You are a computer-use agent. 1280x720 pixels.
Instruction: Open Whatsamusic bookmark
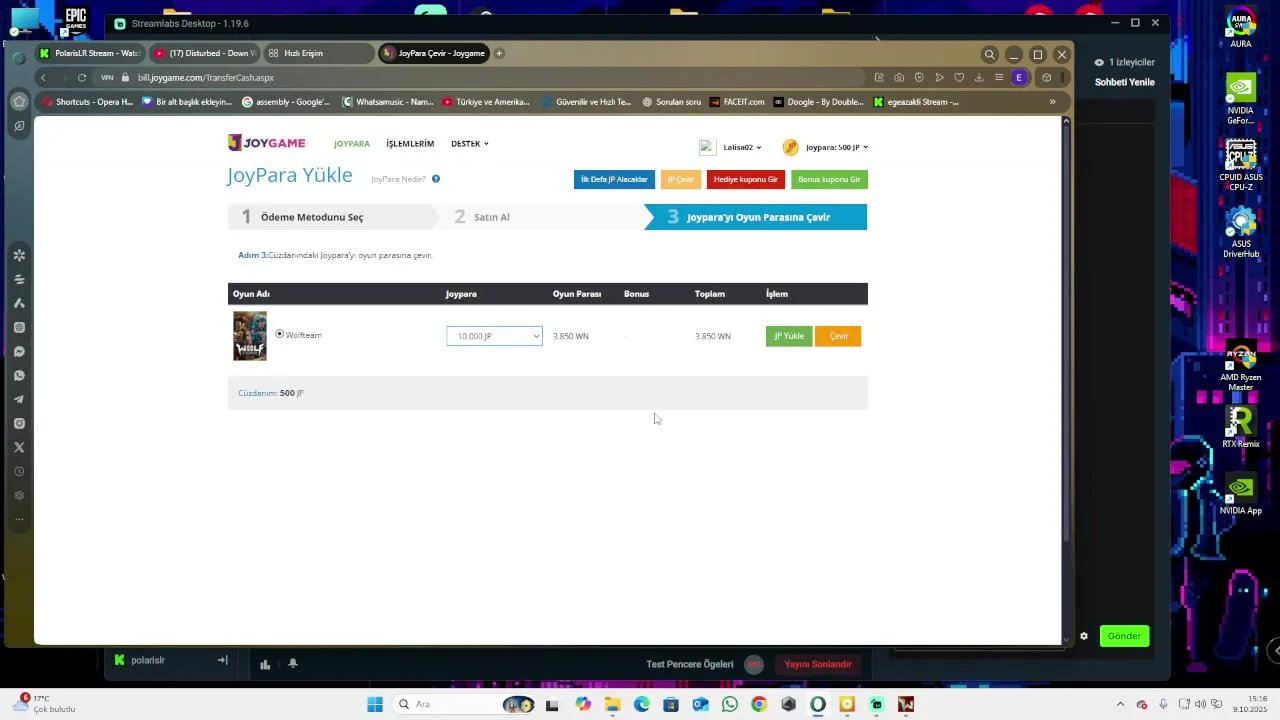click(388, 101)
